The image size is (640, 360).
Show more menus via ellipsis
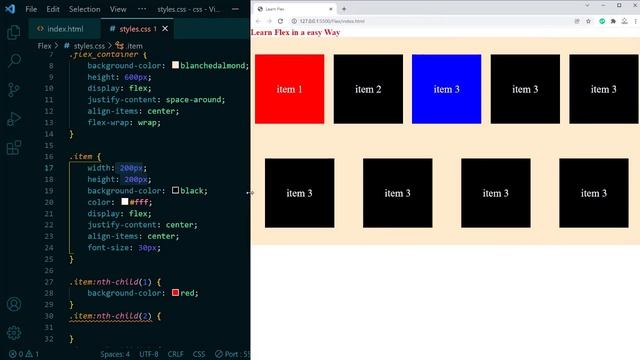142,9
